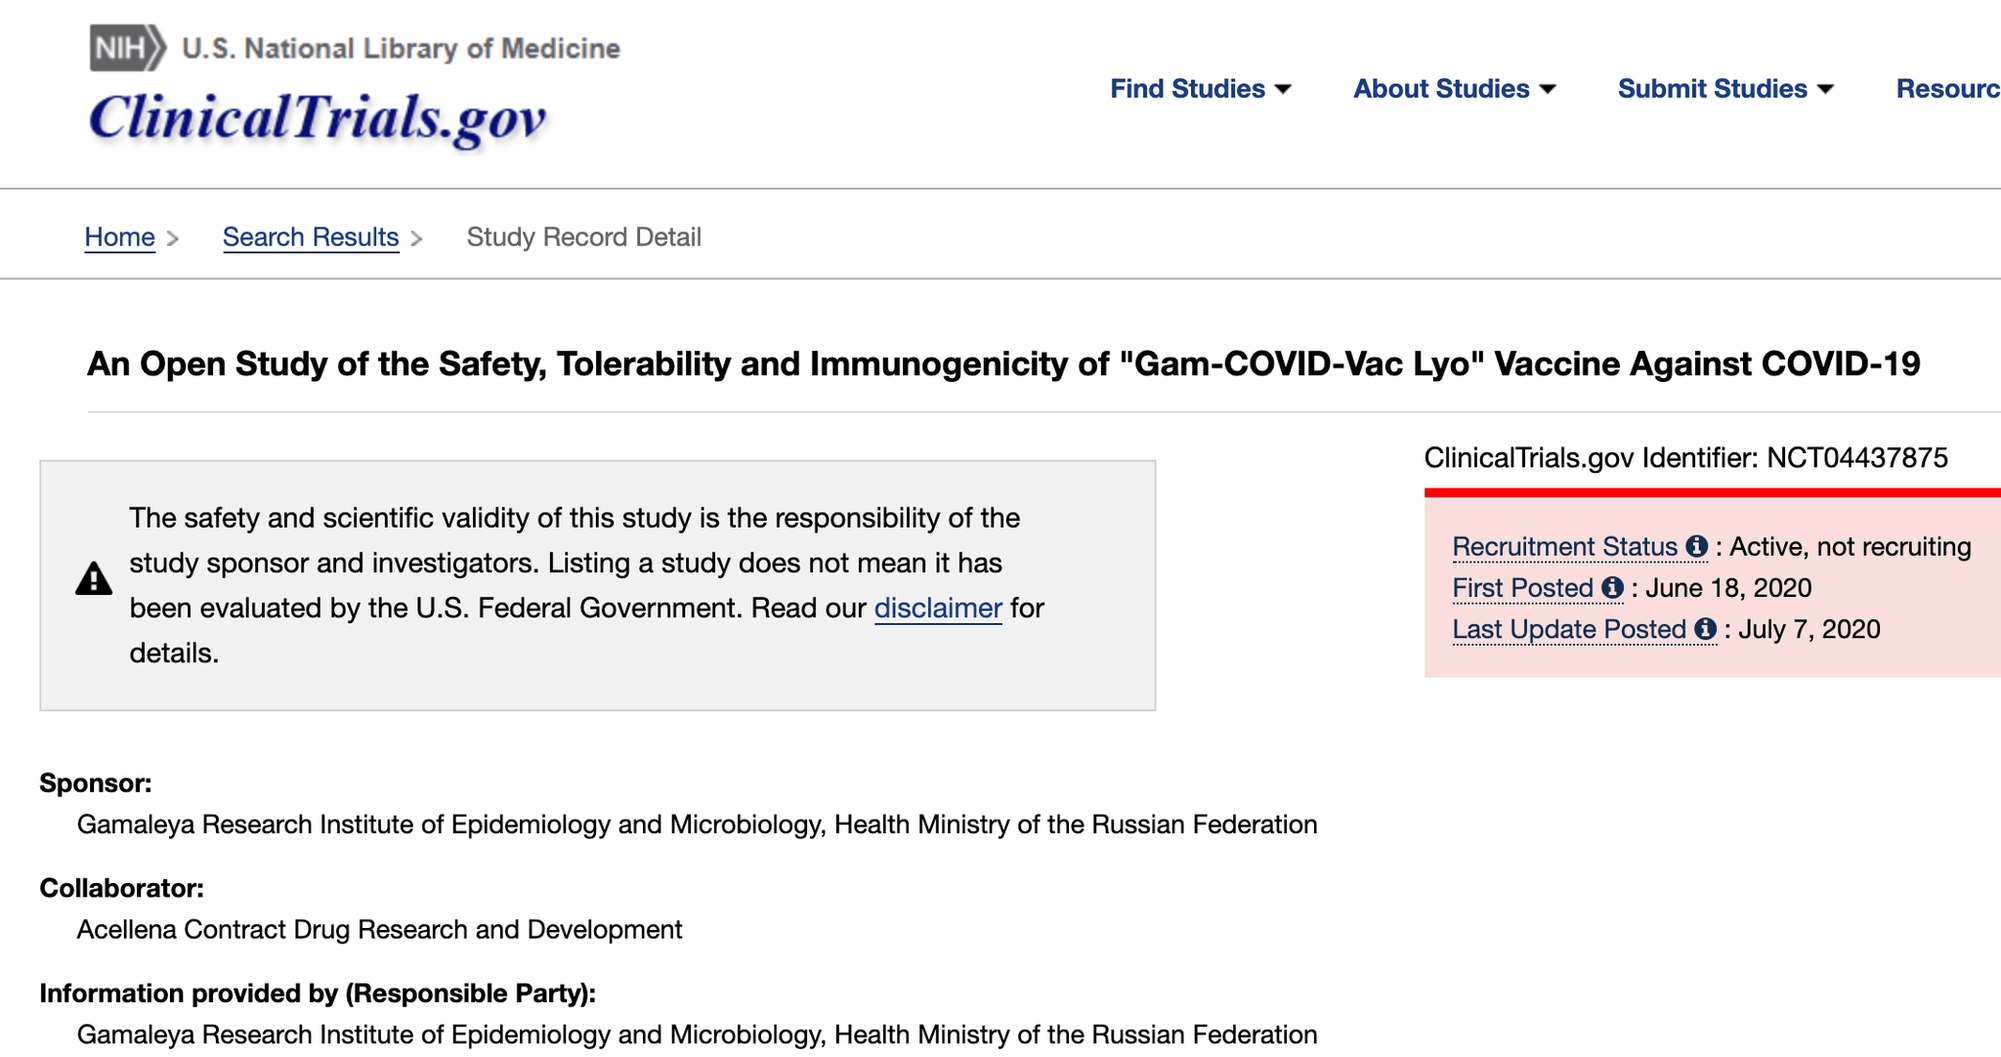Viewport: 2001px width, 1057px height.
Task: Click info icon beside Last Update Posted
Action: (1705, 629)
